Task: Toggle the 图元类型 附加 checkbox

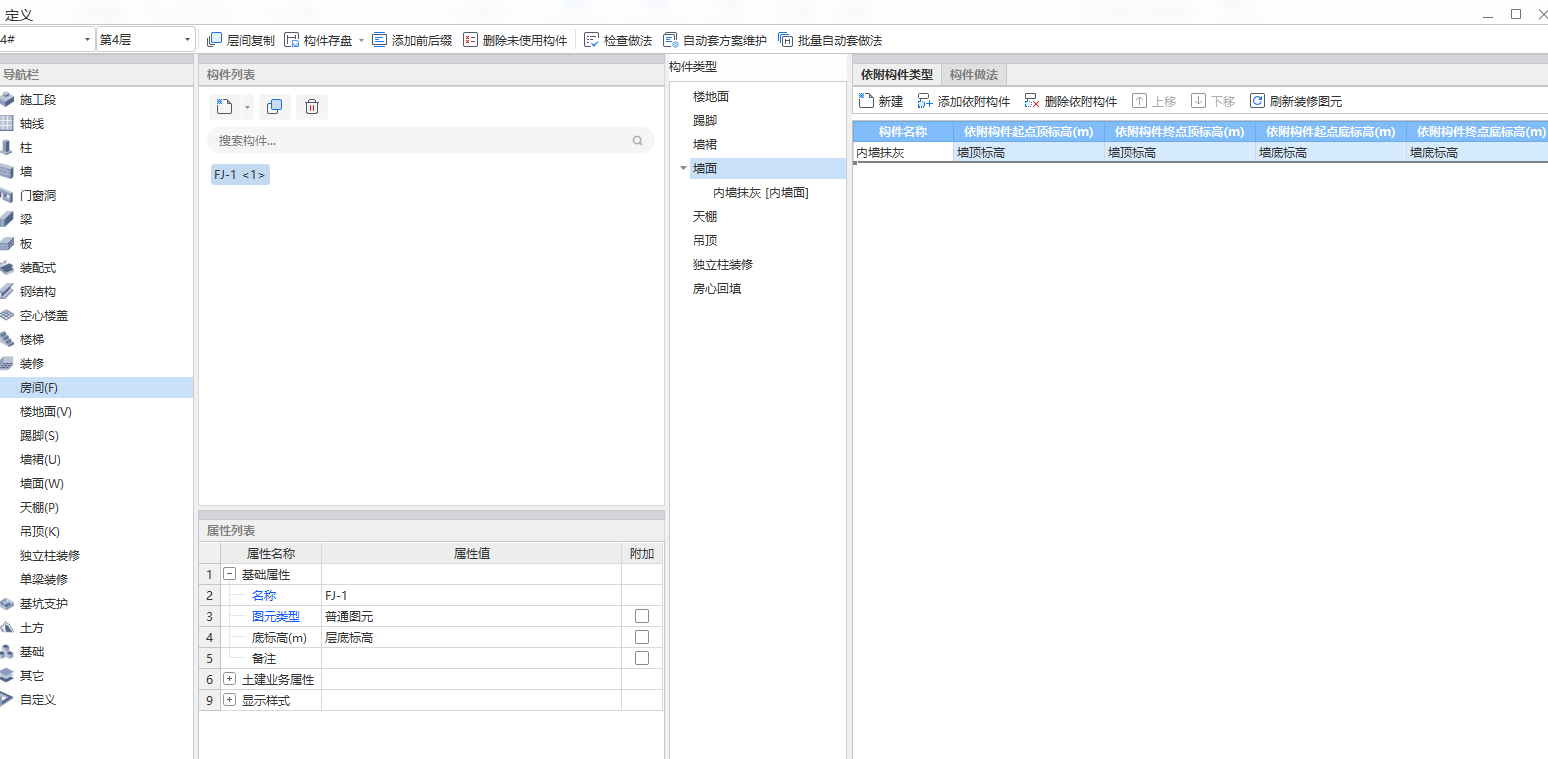Action: point(642,616)
